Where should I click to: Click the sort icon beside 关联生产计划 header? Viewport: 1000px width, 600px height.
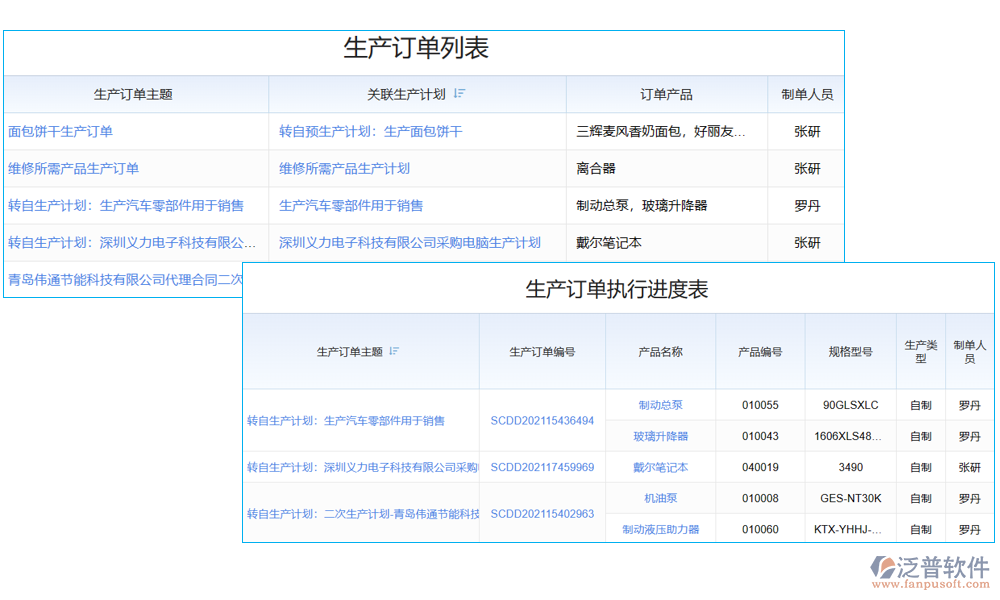[460, 94]
